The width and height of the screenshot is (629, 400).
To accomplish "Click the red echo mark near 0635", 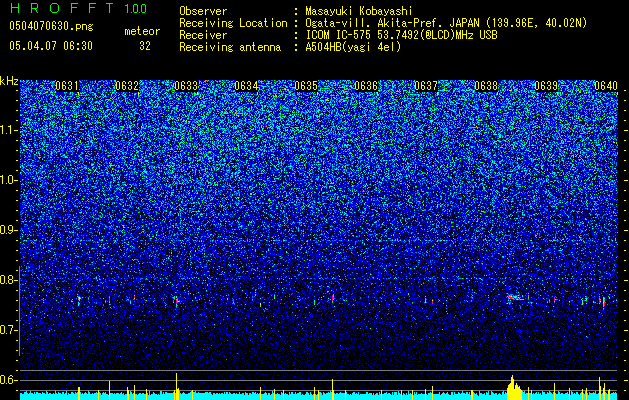I will click(333, 298).
